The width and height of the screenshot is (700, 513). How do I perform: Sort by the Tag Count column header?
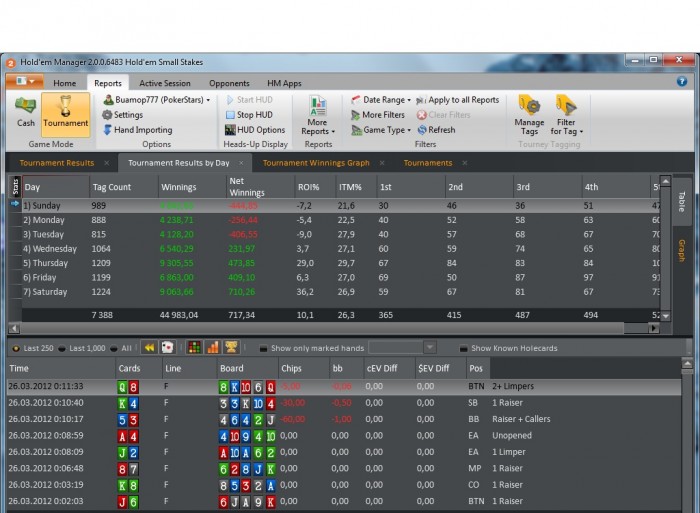coord(124,187)
